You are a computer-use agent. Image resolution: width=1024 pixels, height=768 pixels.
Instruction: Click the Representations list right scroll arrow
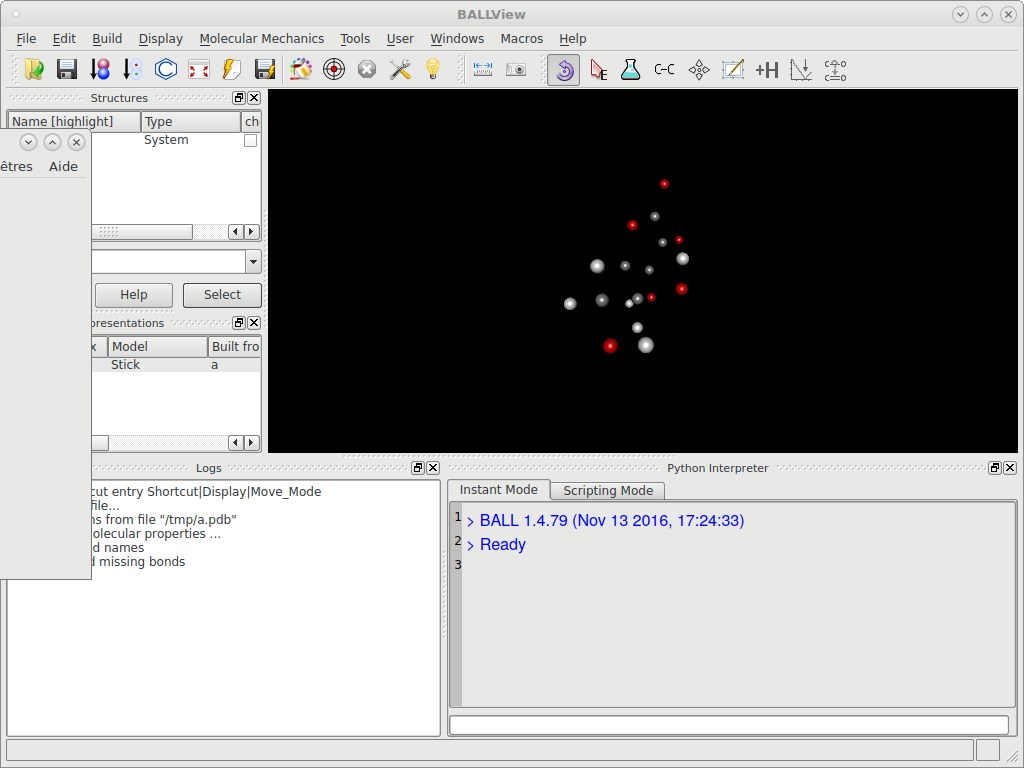251,443
